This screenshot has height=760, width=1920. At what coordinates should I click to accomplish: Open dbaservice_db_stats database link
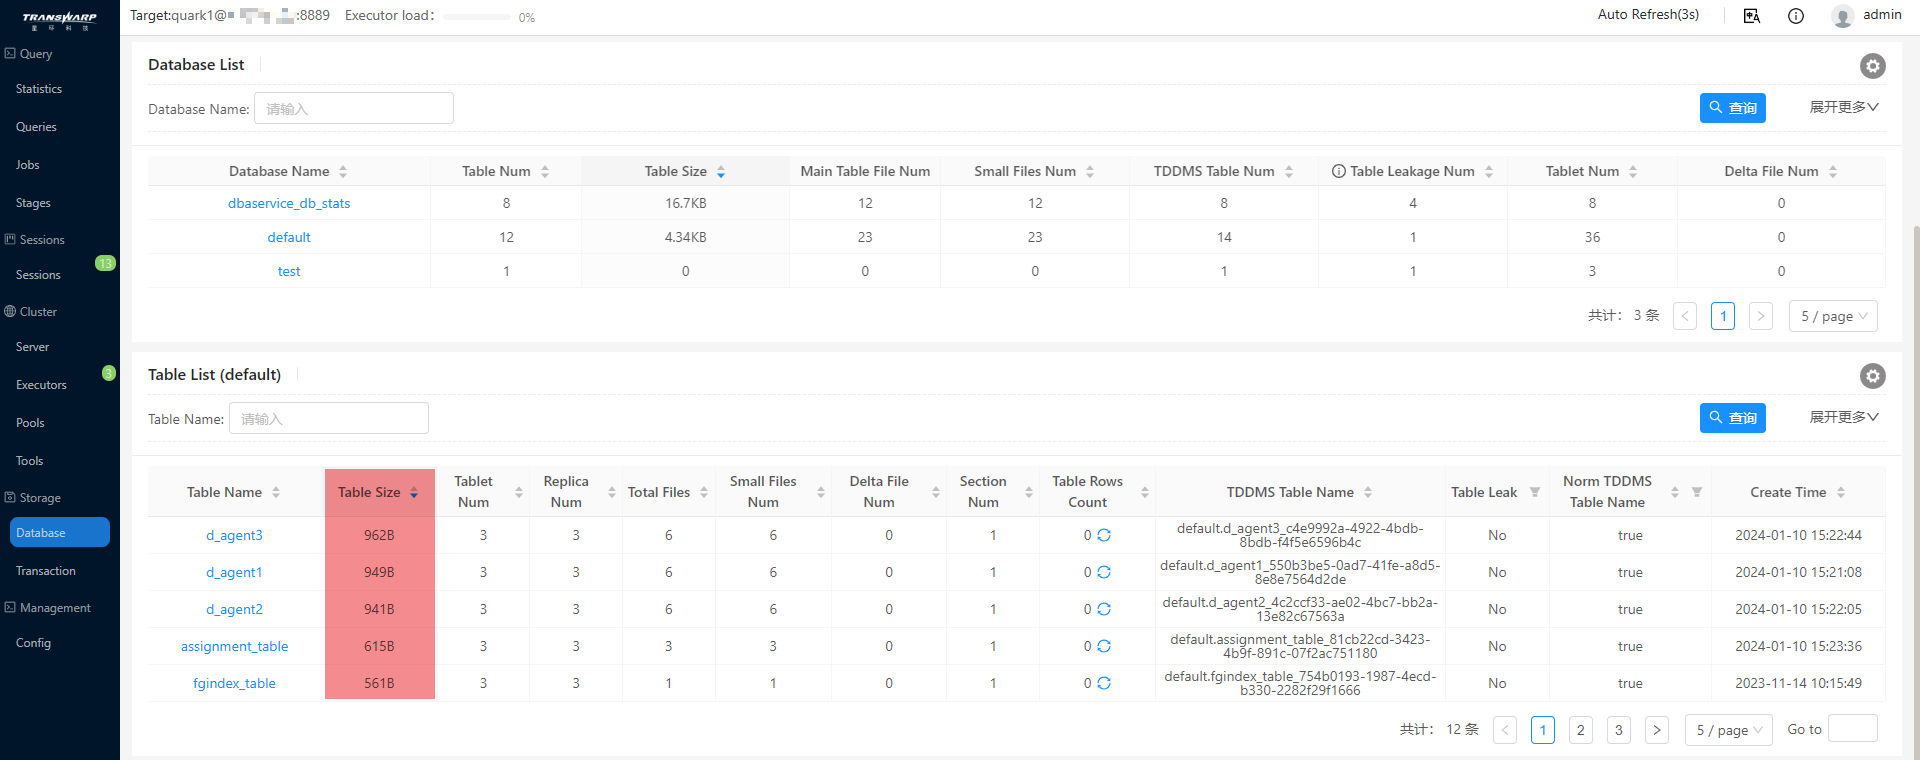tap(289, 203)
